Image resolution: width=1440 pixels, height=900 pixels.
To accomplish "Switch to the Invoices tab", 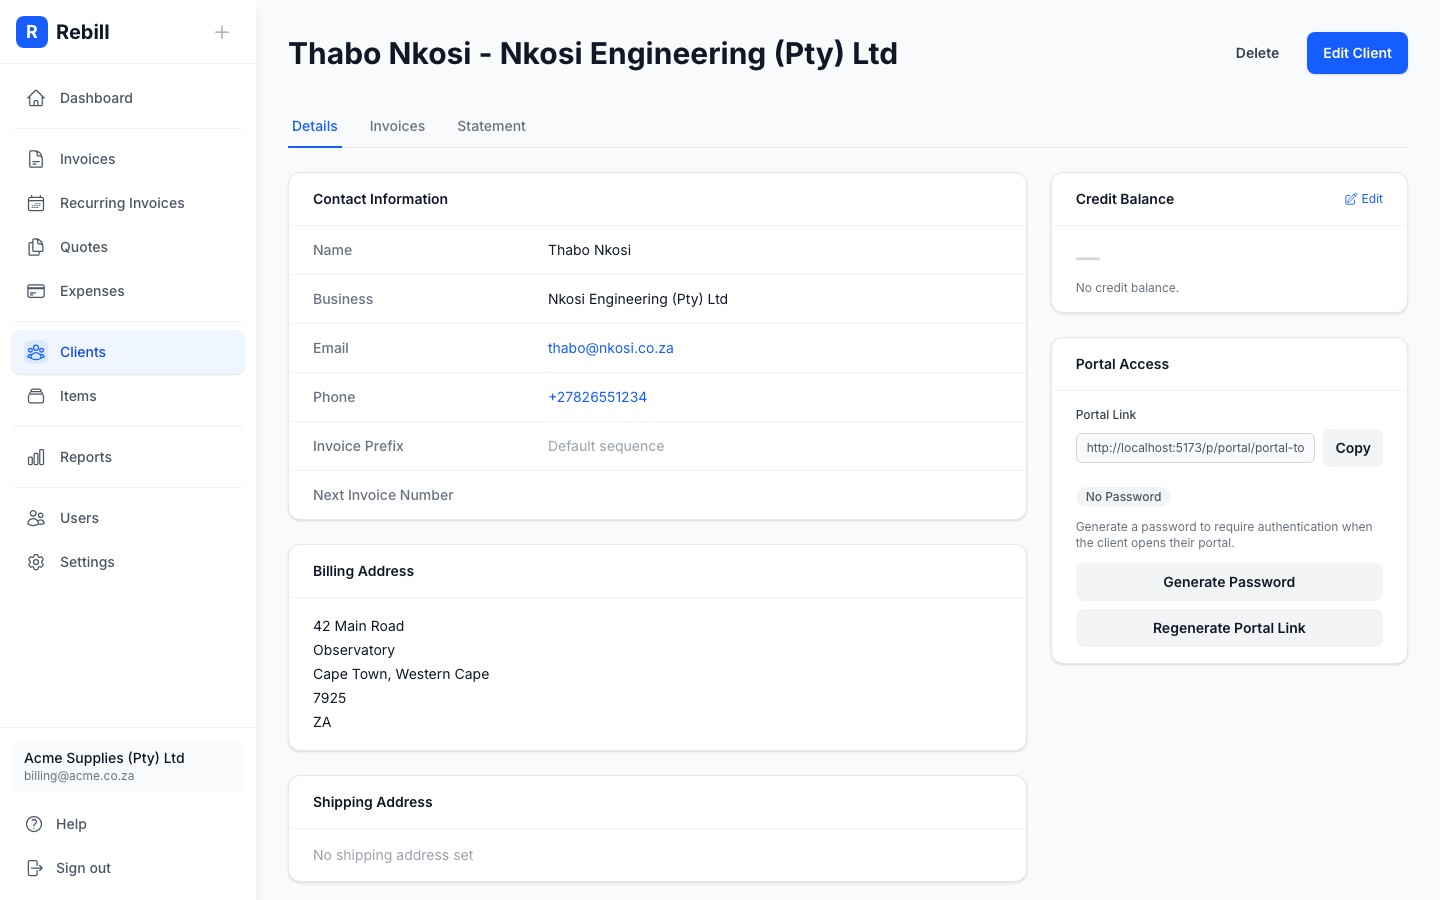I will pos(397,126).
